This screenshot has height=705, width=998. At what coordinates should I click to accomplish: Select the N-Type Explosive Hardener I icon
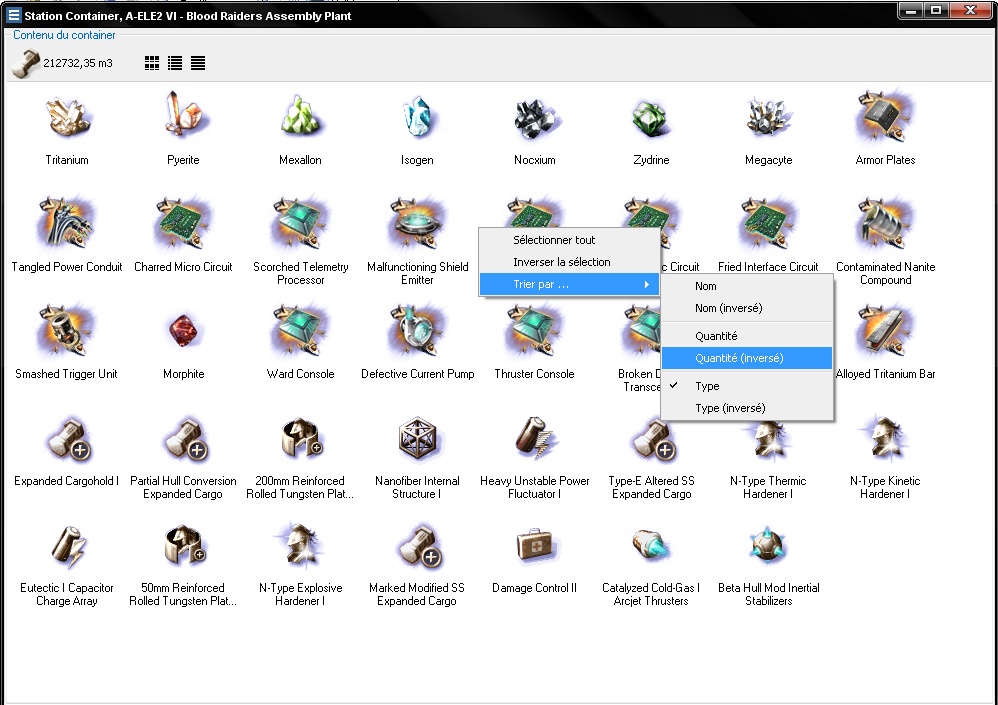coord(300,545)
